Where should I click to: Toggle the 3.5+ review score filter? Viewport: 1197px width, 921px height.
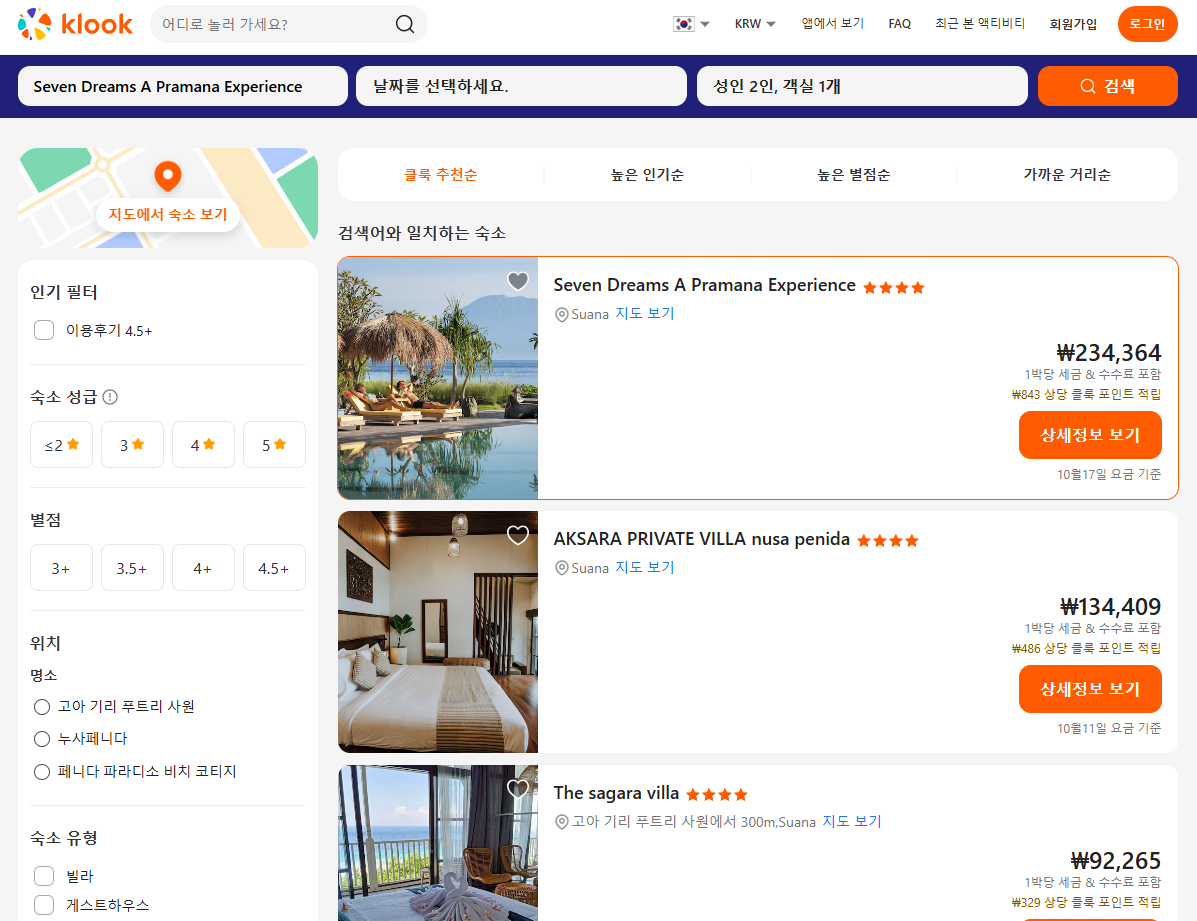(x=132, y=567)
